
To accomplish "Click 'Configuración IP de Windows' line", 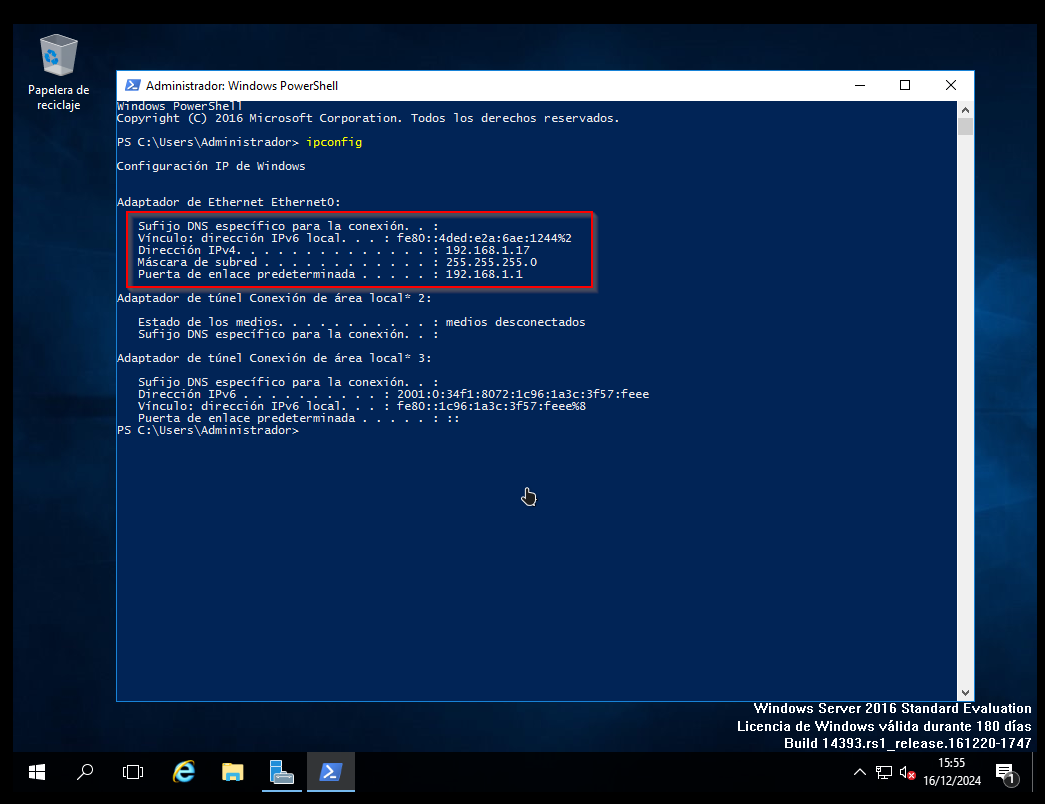I will (211, 166).
